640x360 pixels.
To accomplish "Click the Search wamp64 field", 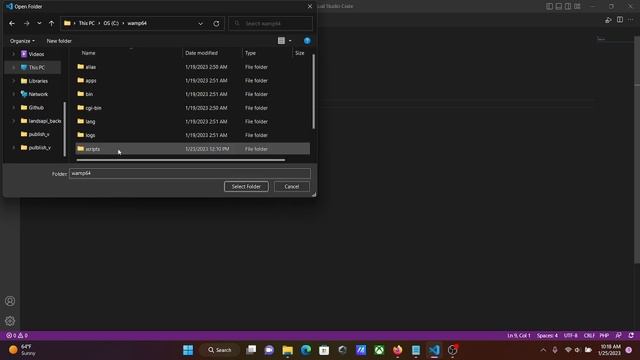I will (x=271, y=24).
